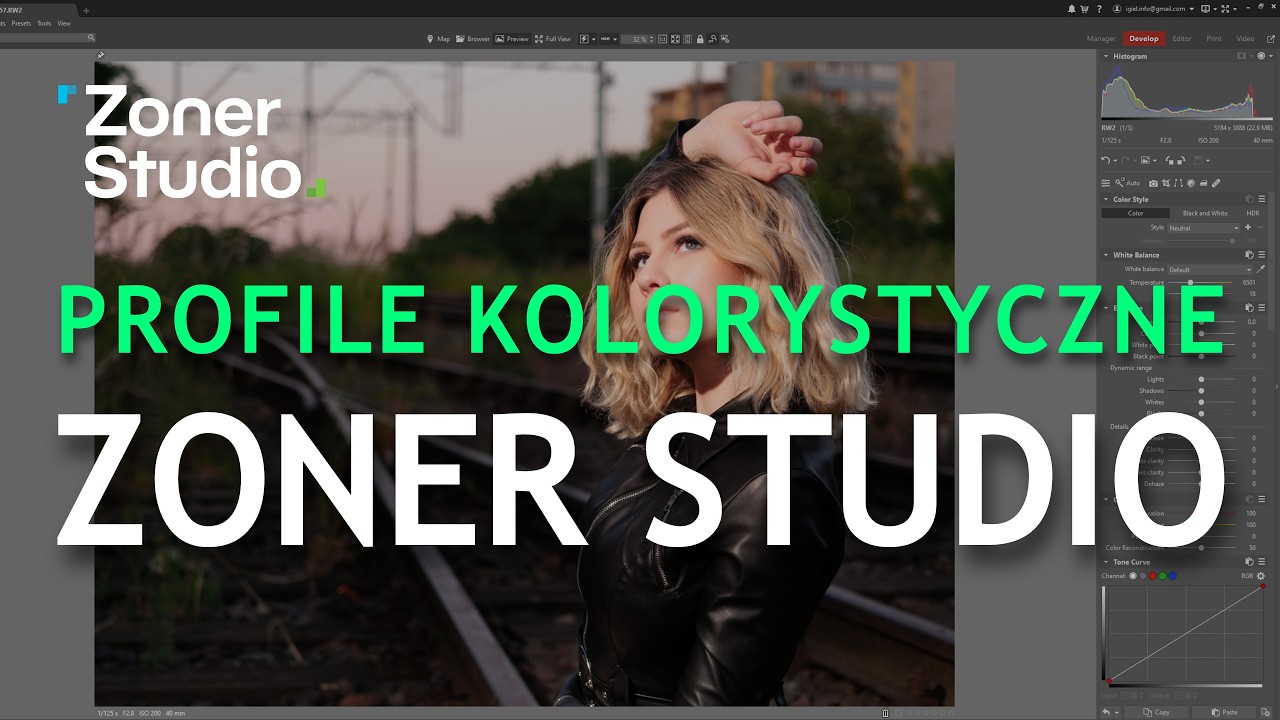
Task: Click the Copy settings button
Action: (1156, 712)
